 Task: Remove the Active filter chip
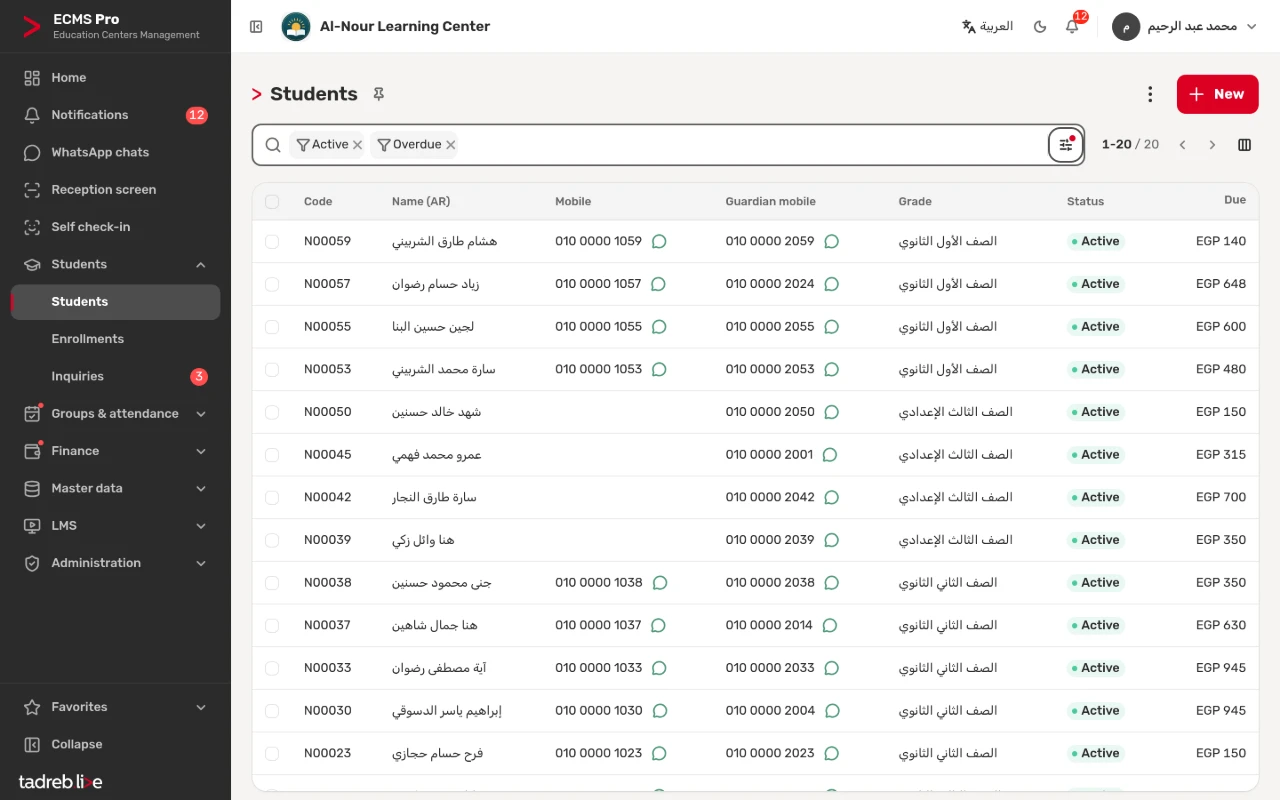click(x=357, y=145)
